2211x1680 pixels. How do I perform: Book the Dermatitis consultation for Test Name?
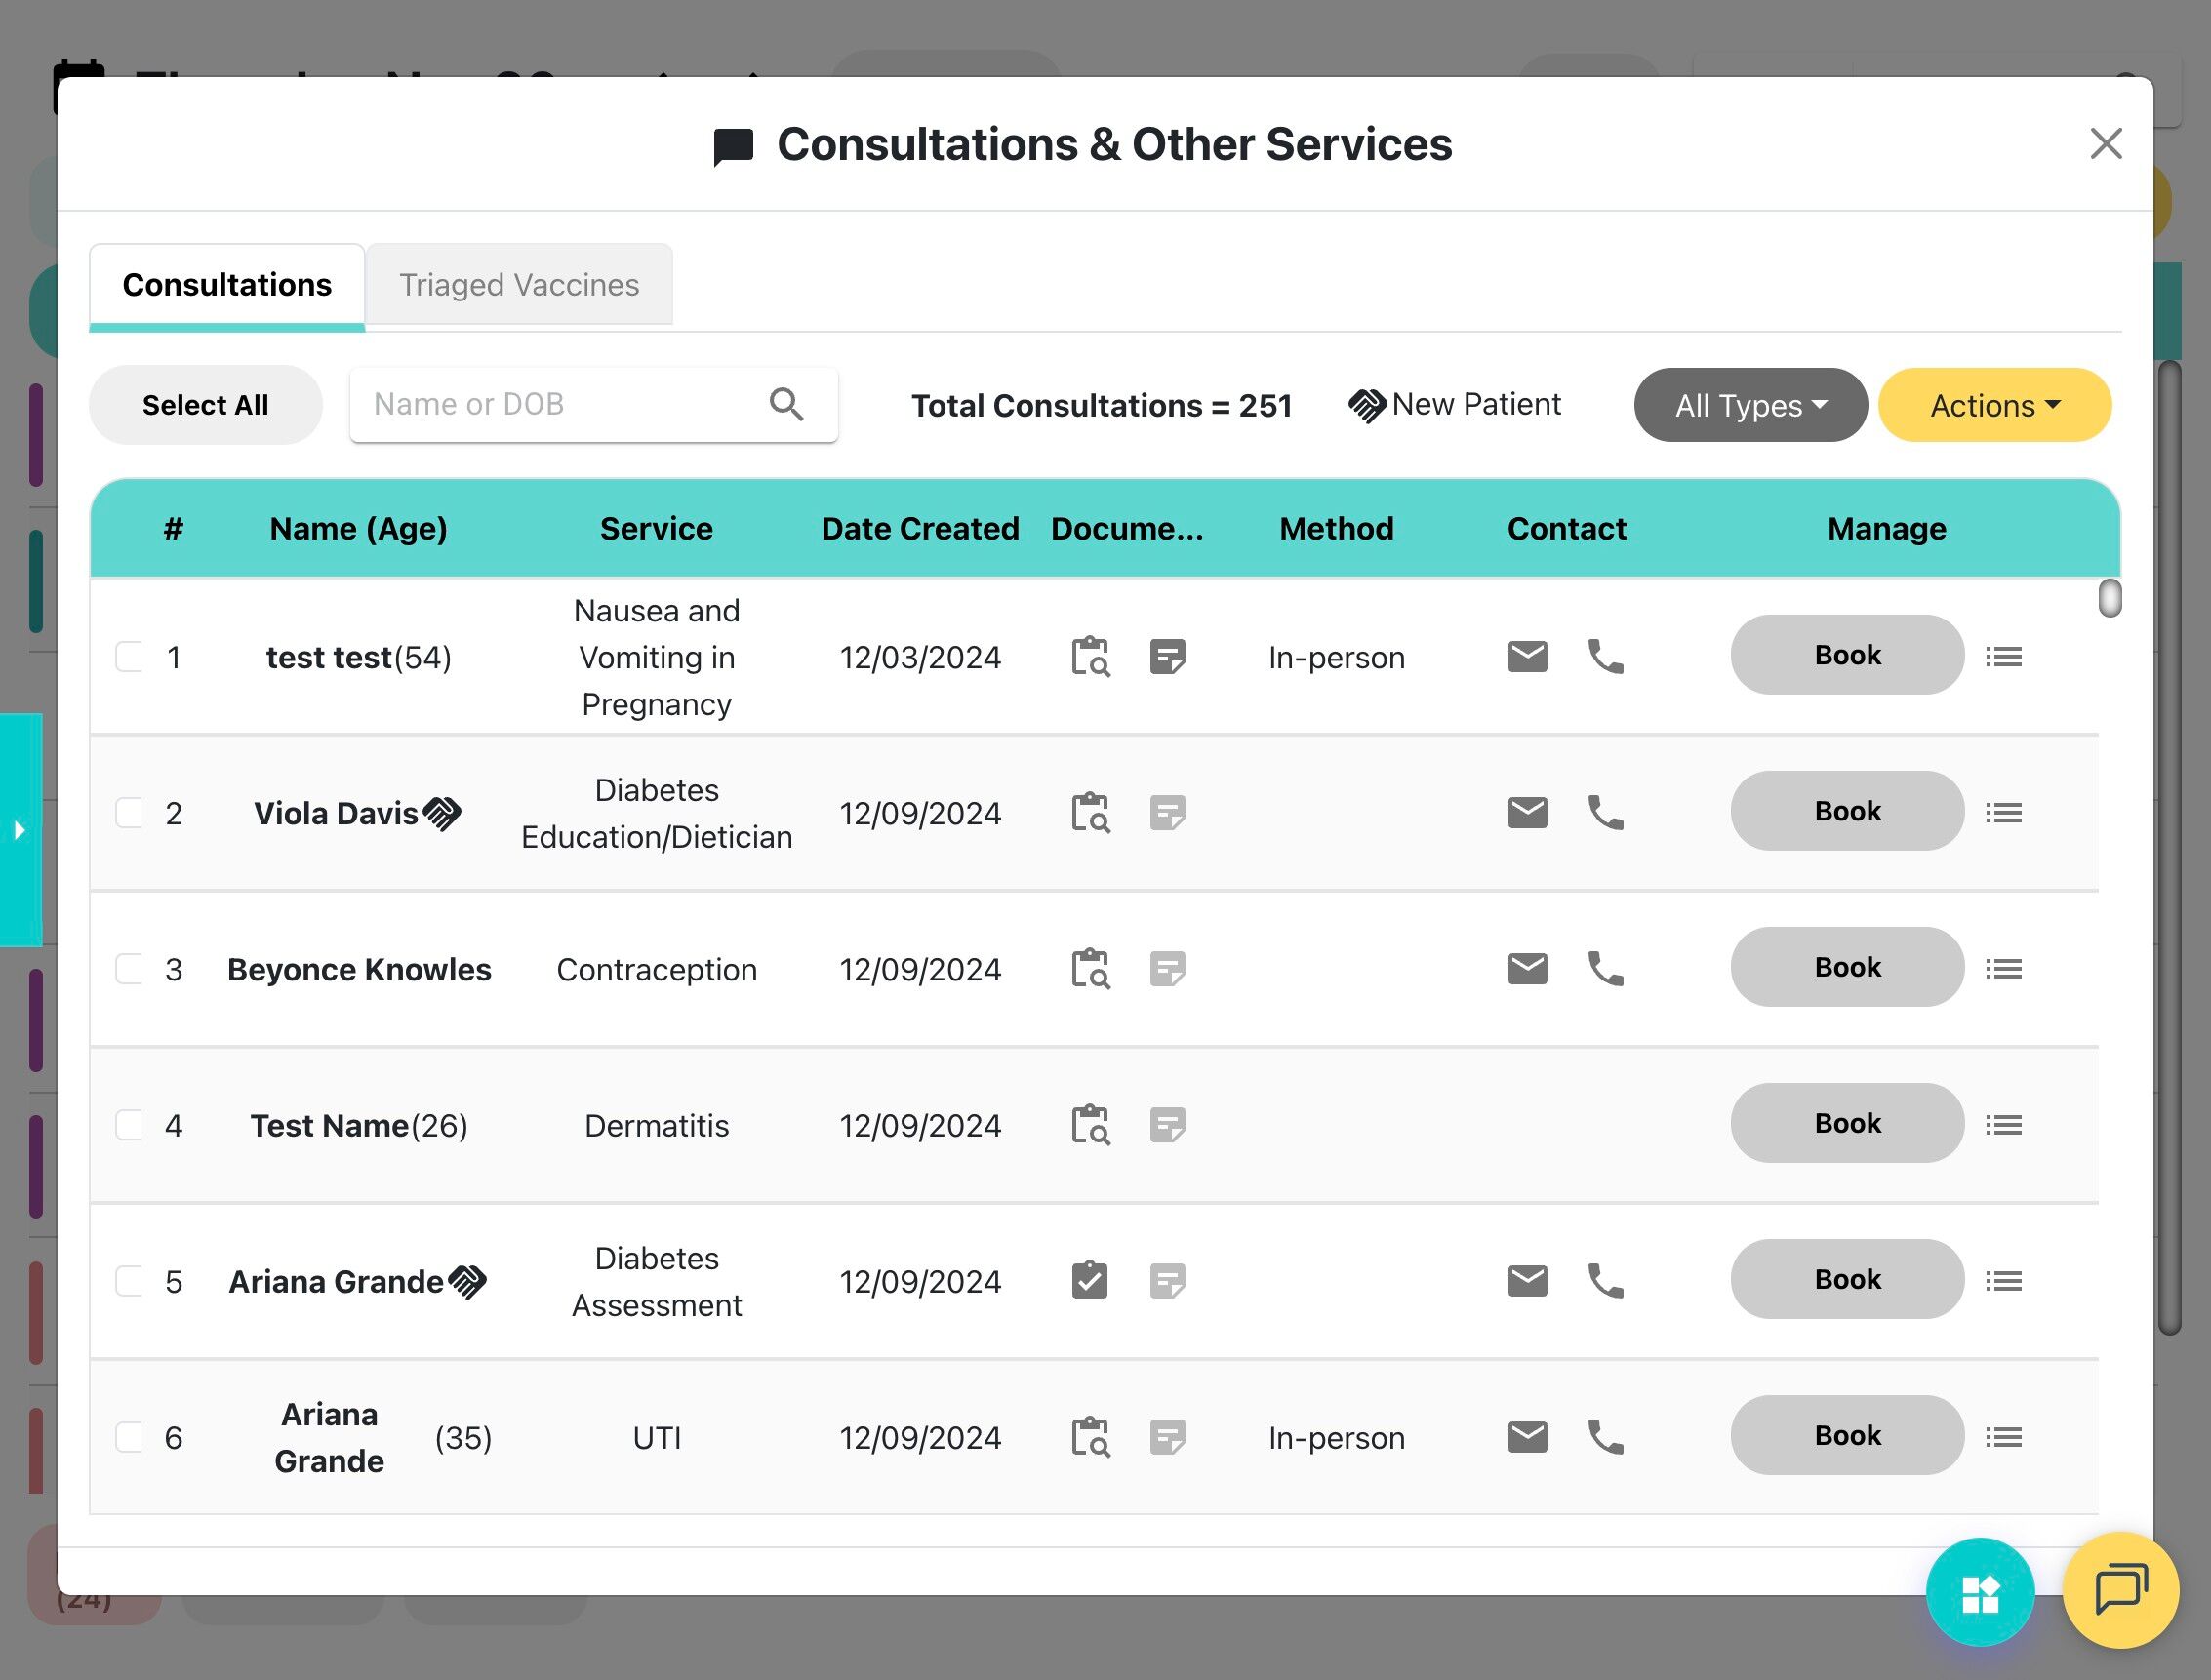[x=1847, y=1123]
